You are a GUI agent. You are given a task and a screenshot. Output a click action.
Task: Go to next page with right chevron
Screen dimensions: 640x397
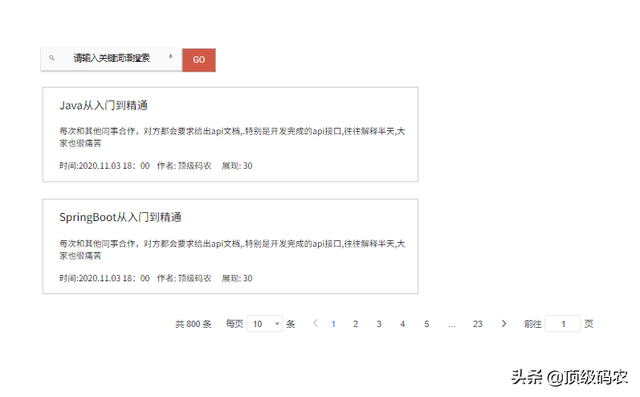(x=504, y=324)
